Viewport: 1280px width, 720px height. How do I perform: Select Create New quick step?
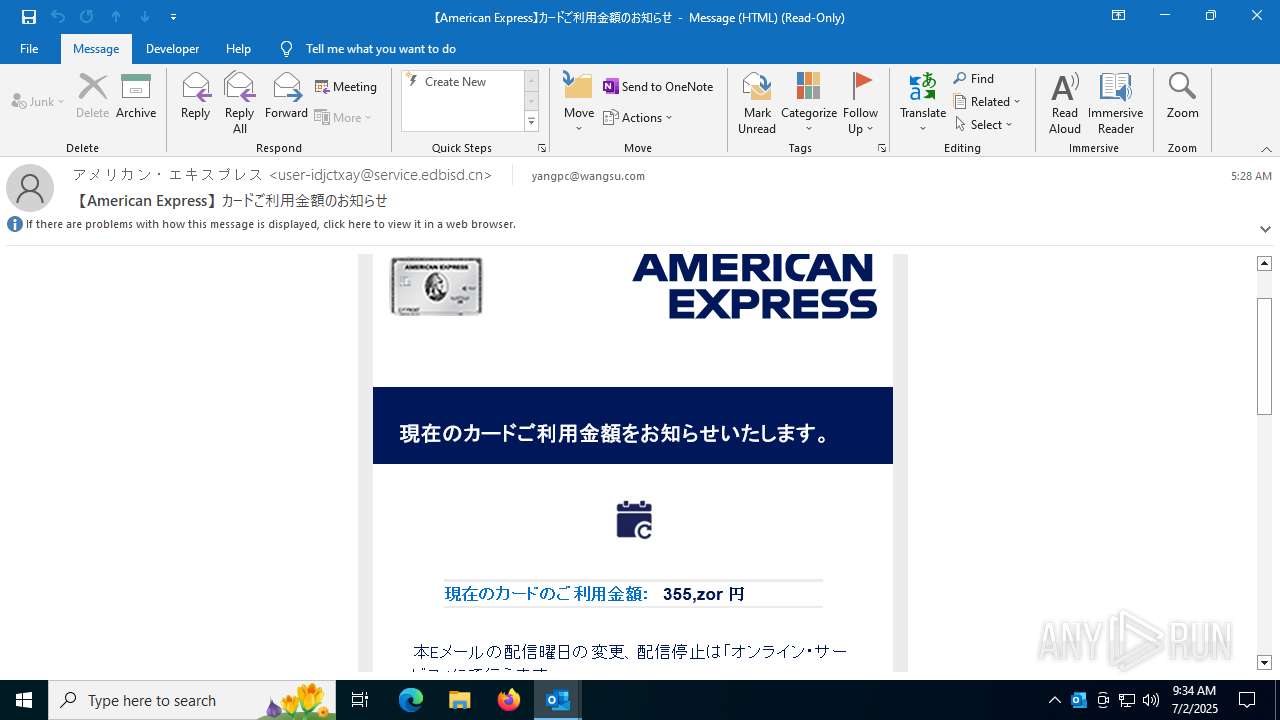[456, 82]
